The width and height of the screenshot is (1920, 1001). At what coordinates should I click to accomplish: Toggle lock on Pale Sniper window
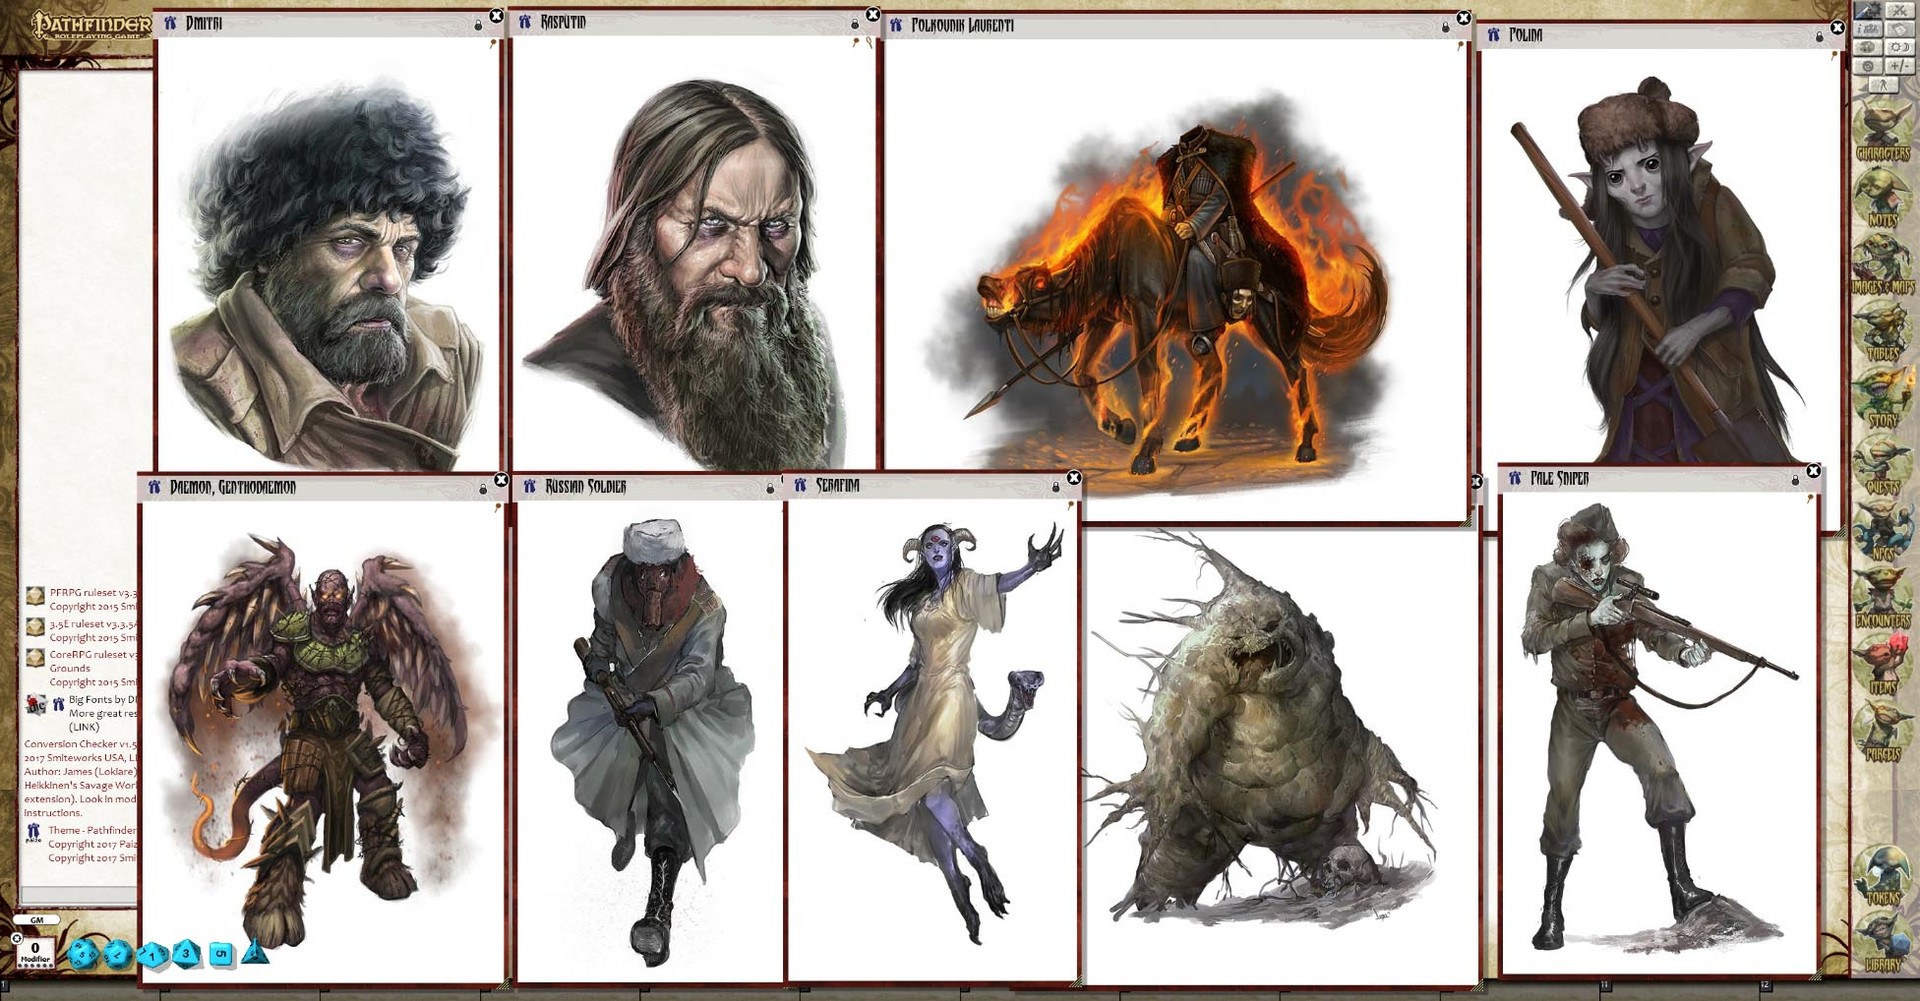[1795, 480]
